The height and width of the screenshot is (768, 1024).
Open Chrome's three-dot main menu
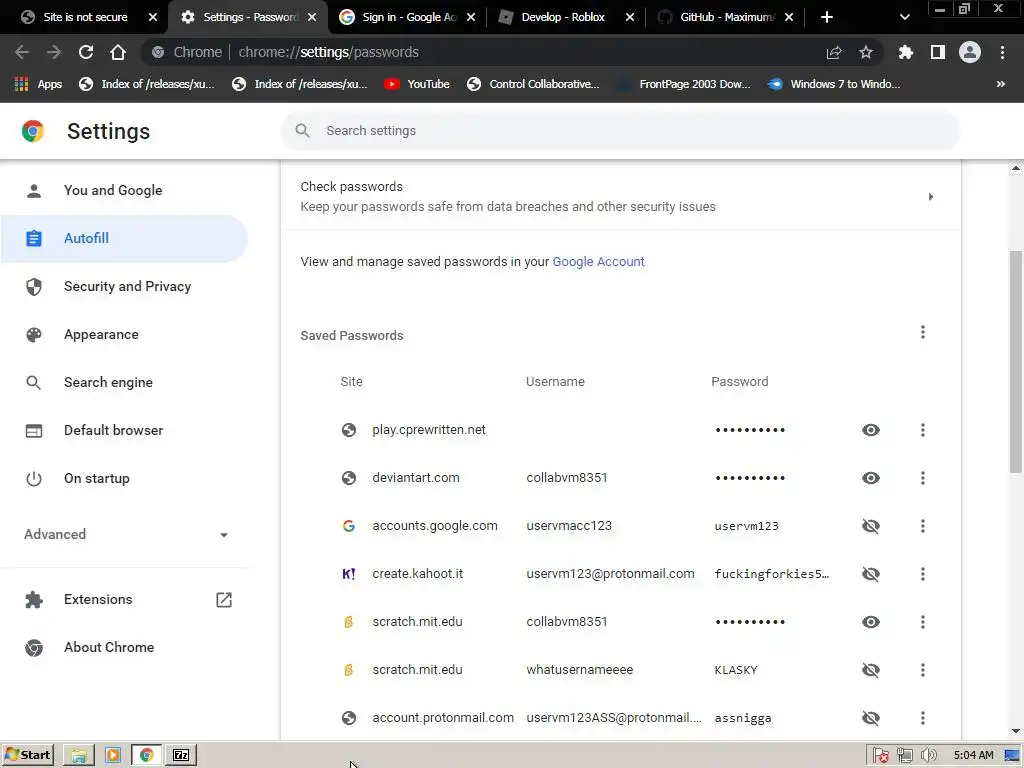pos(1002,52)
